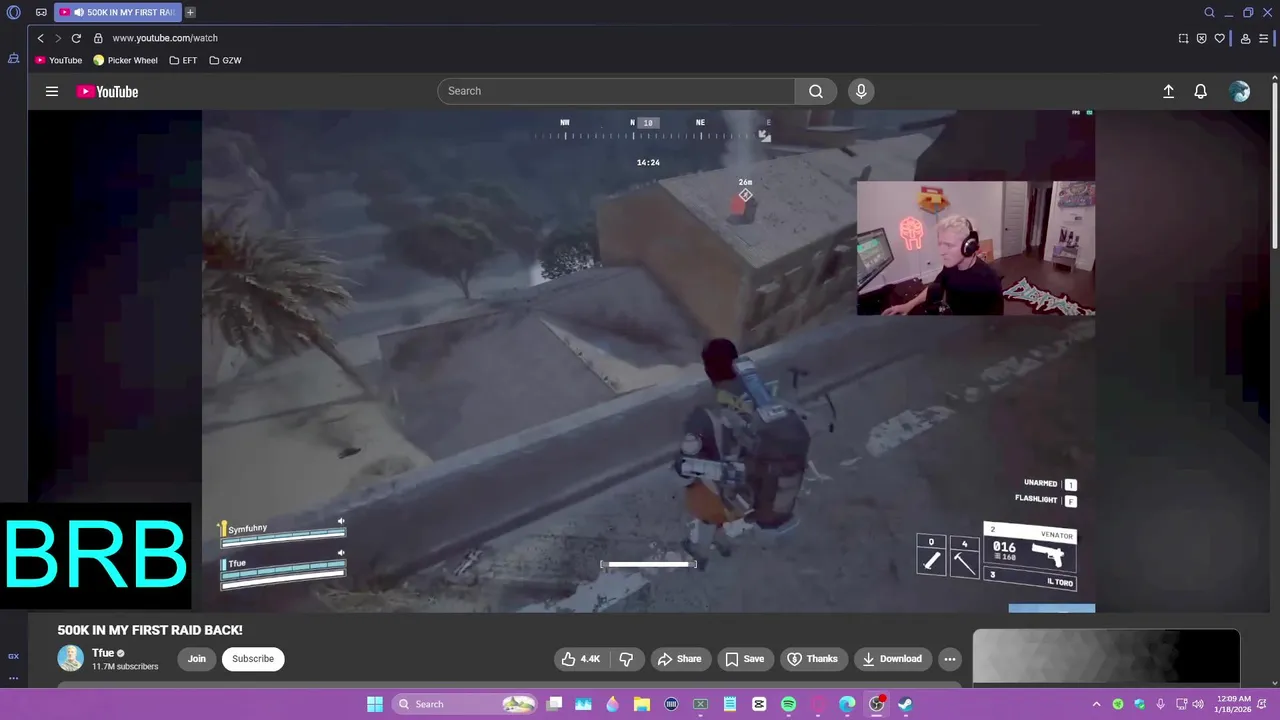The width and height of the screenshot is (1280, 720).
Task: Open the more actions three-dot menu
Action: click(950, 659)
